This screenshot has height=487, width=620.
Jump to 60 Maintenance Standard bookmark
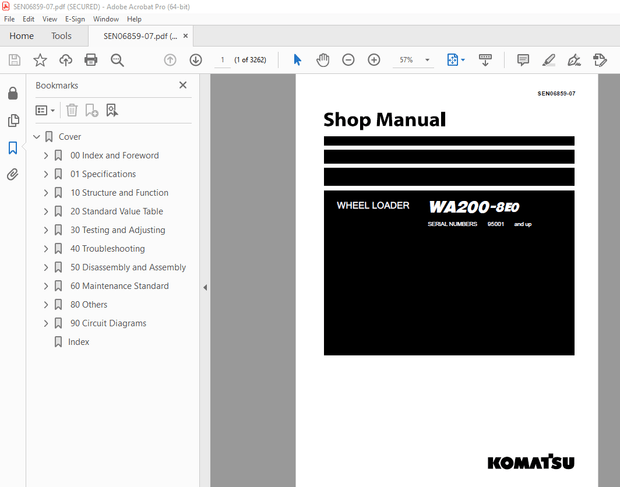[119, 286]
